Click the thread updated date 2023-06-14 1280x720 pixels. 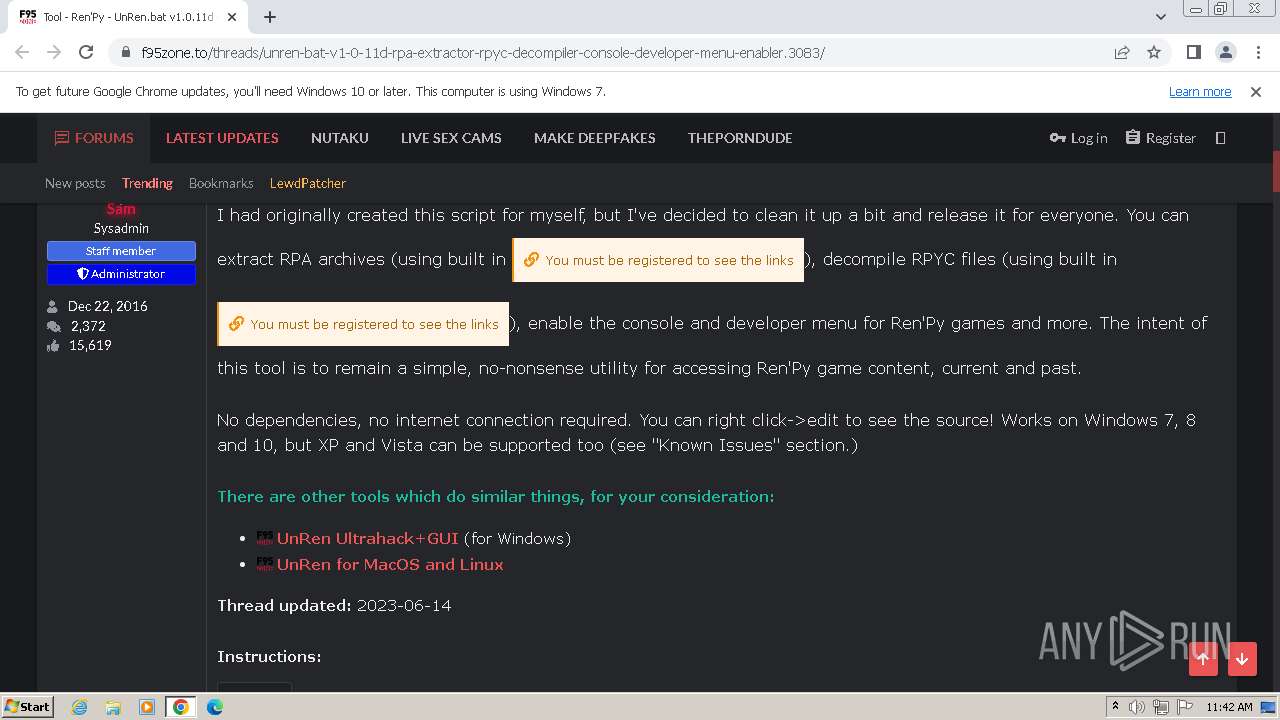tap(404, 605)
